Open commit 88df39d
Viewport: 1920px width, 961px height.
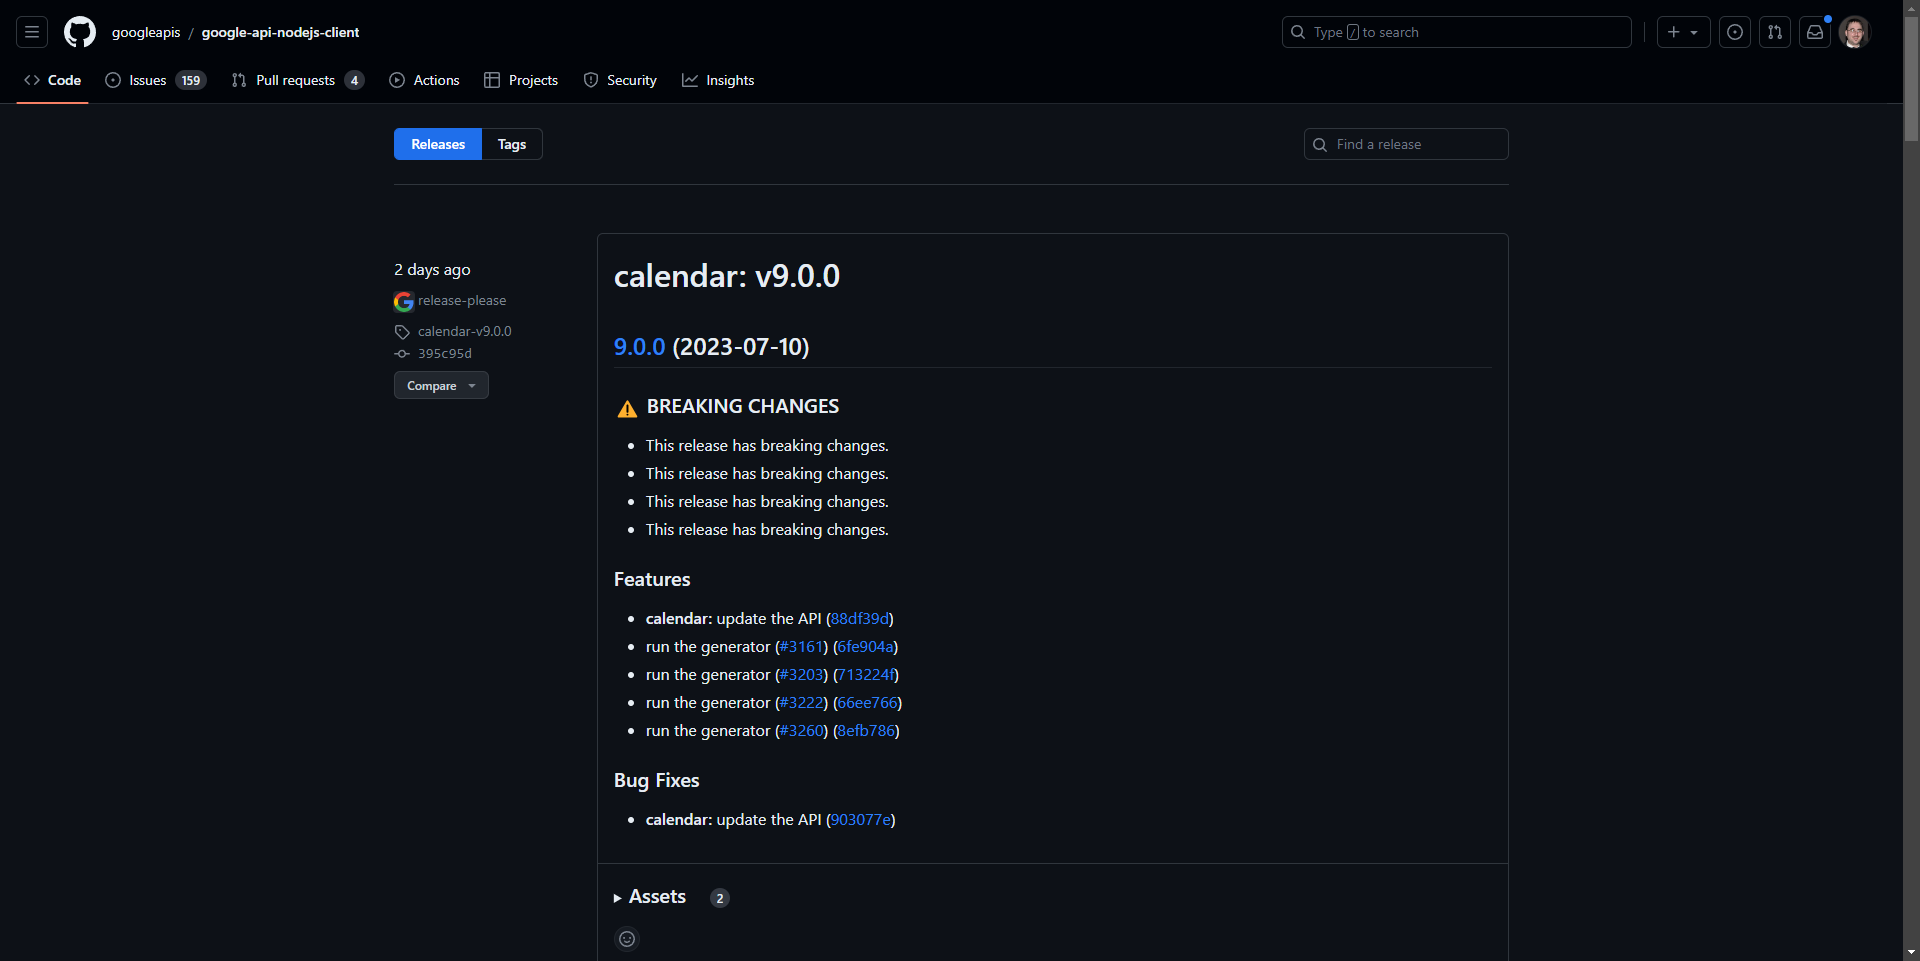point(860,618)
